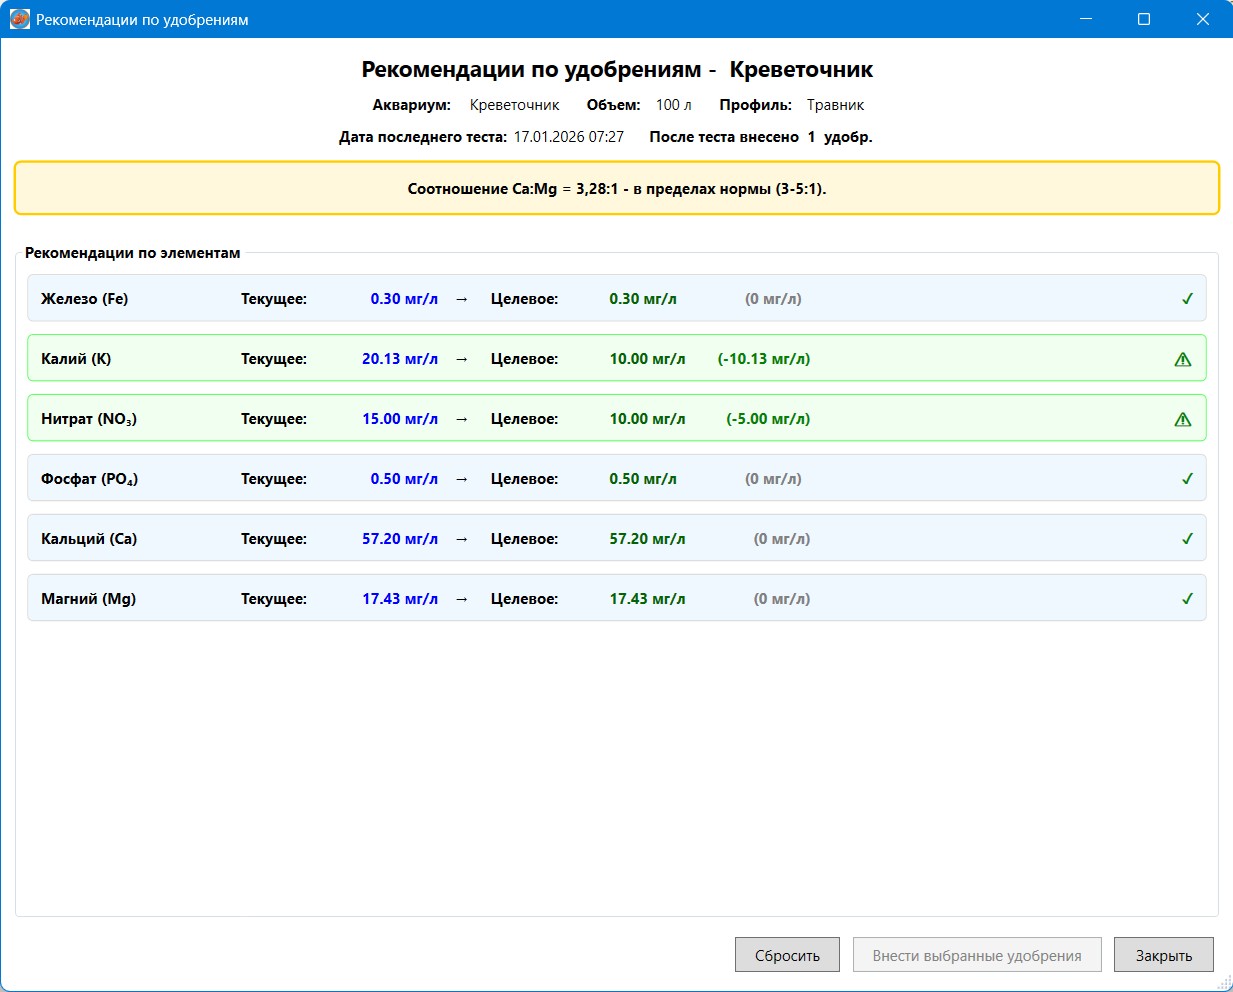This screenshot has width=1233, height=992.
Task: Click the nitrate difference (-5.00 мг/л)
Action: [767, 419]
